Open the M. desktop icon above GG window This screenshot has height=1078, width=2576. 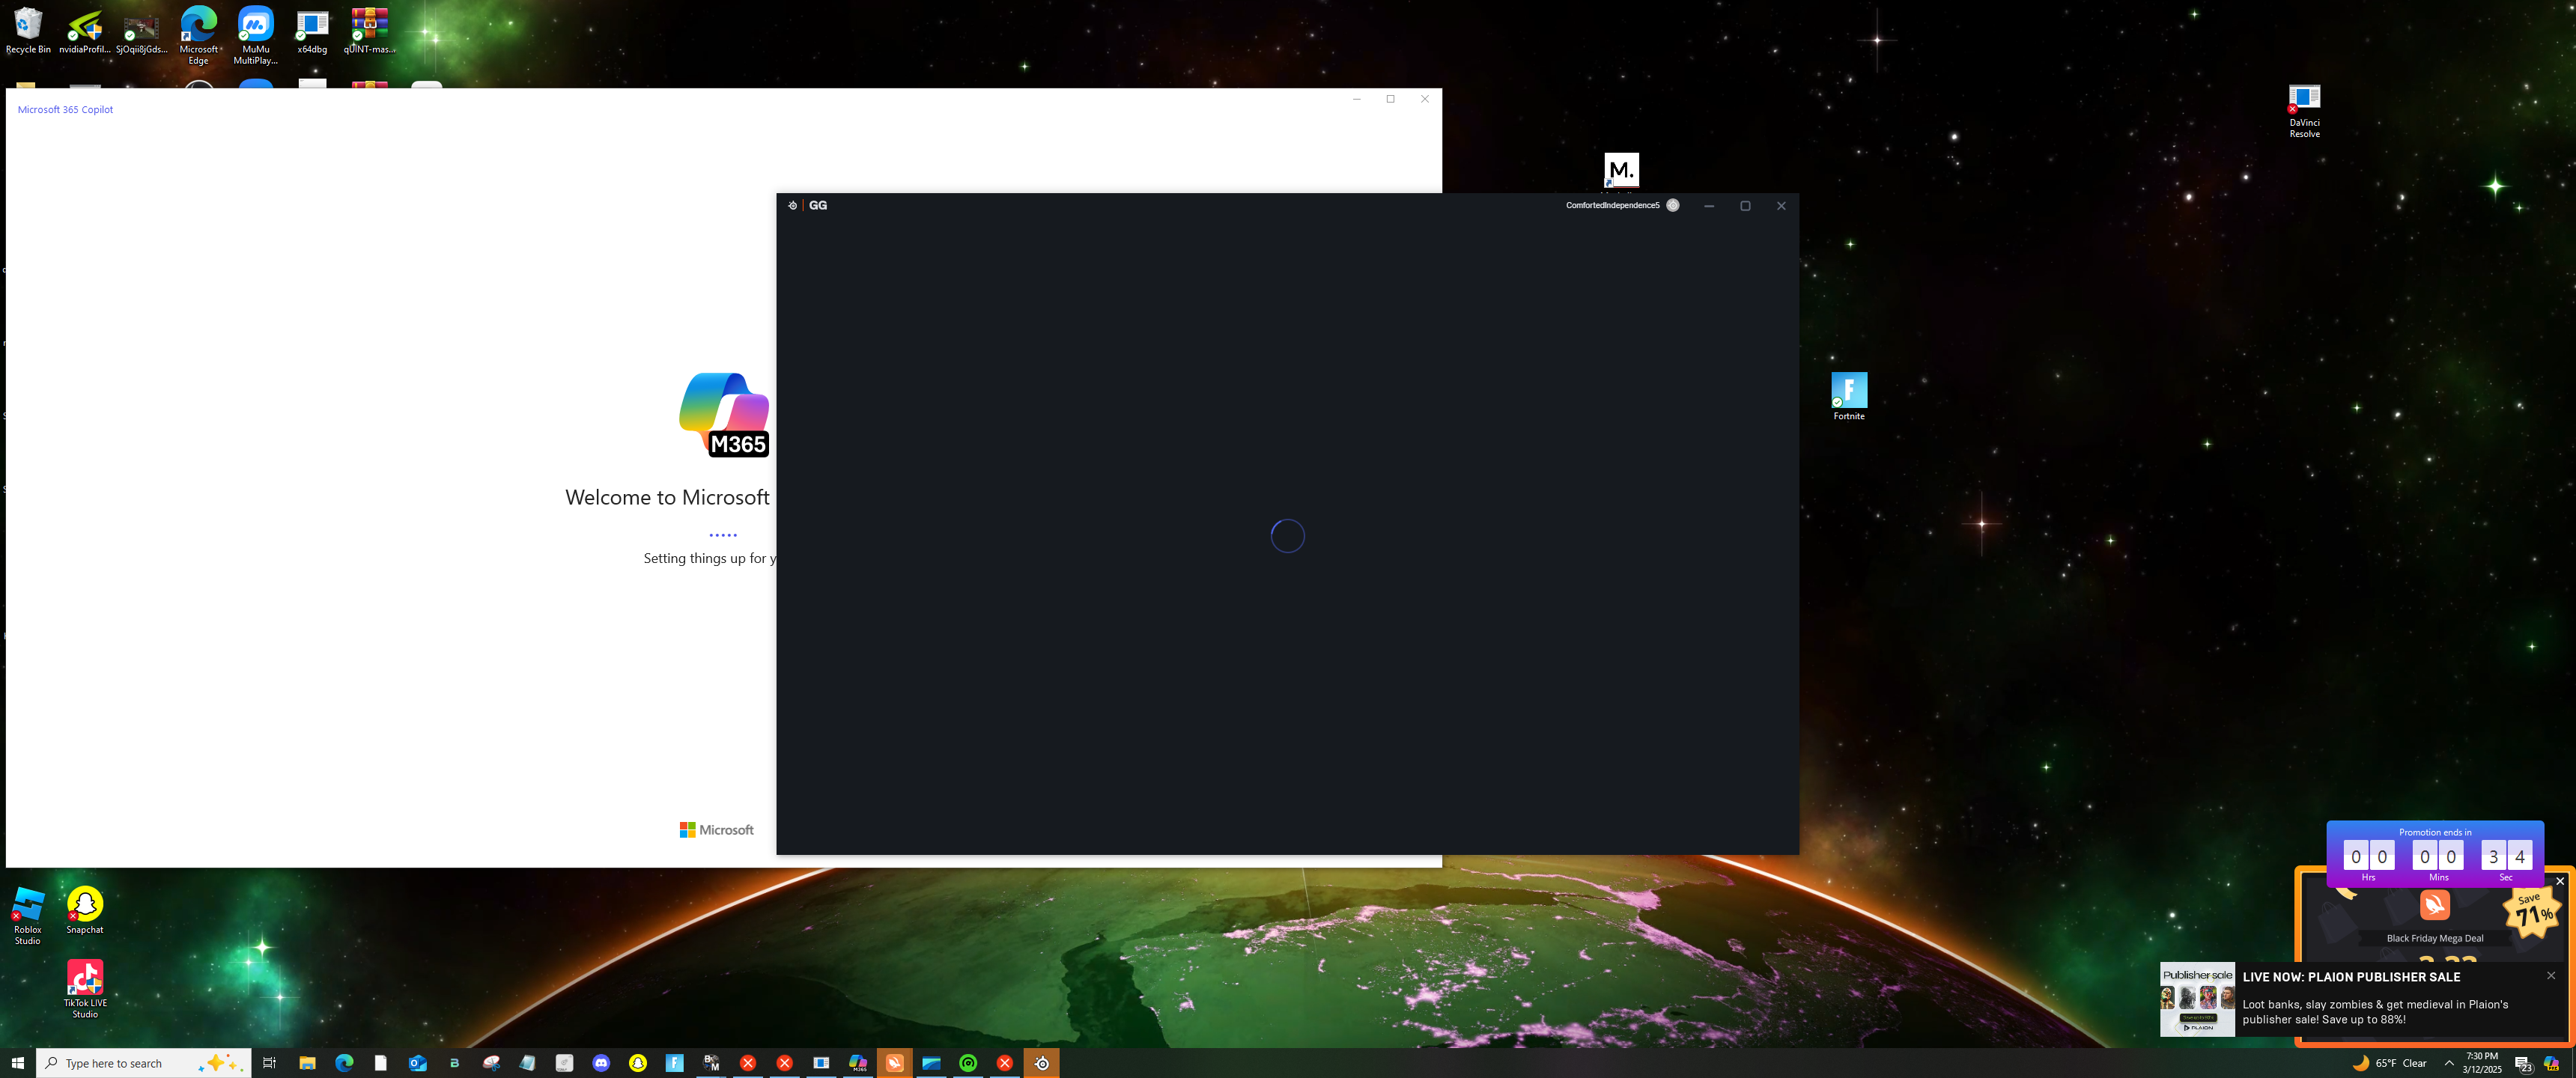1621,170
